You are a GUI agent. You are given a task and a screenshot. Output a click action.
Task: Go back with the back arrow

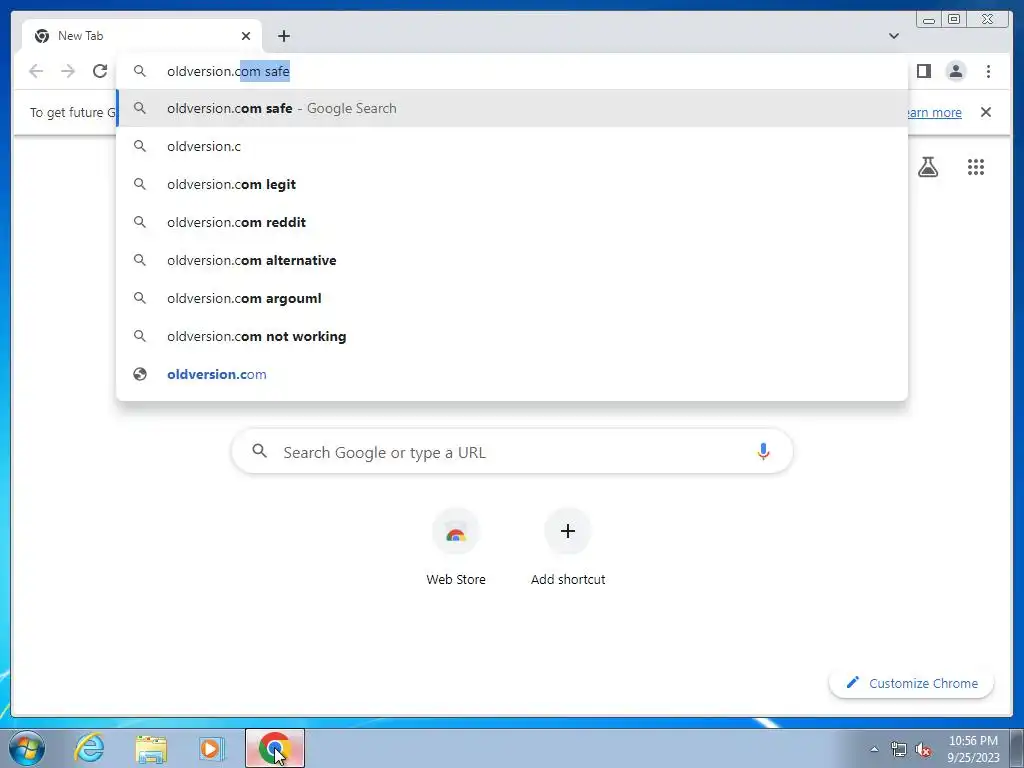[36, 71]
